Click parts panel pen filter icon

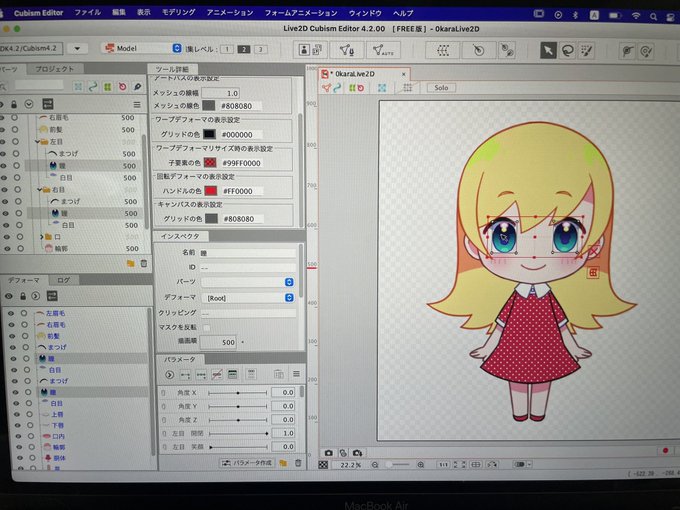tap(137, 86)
